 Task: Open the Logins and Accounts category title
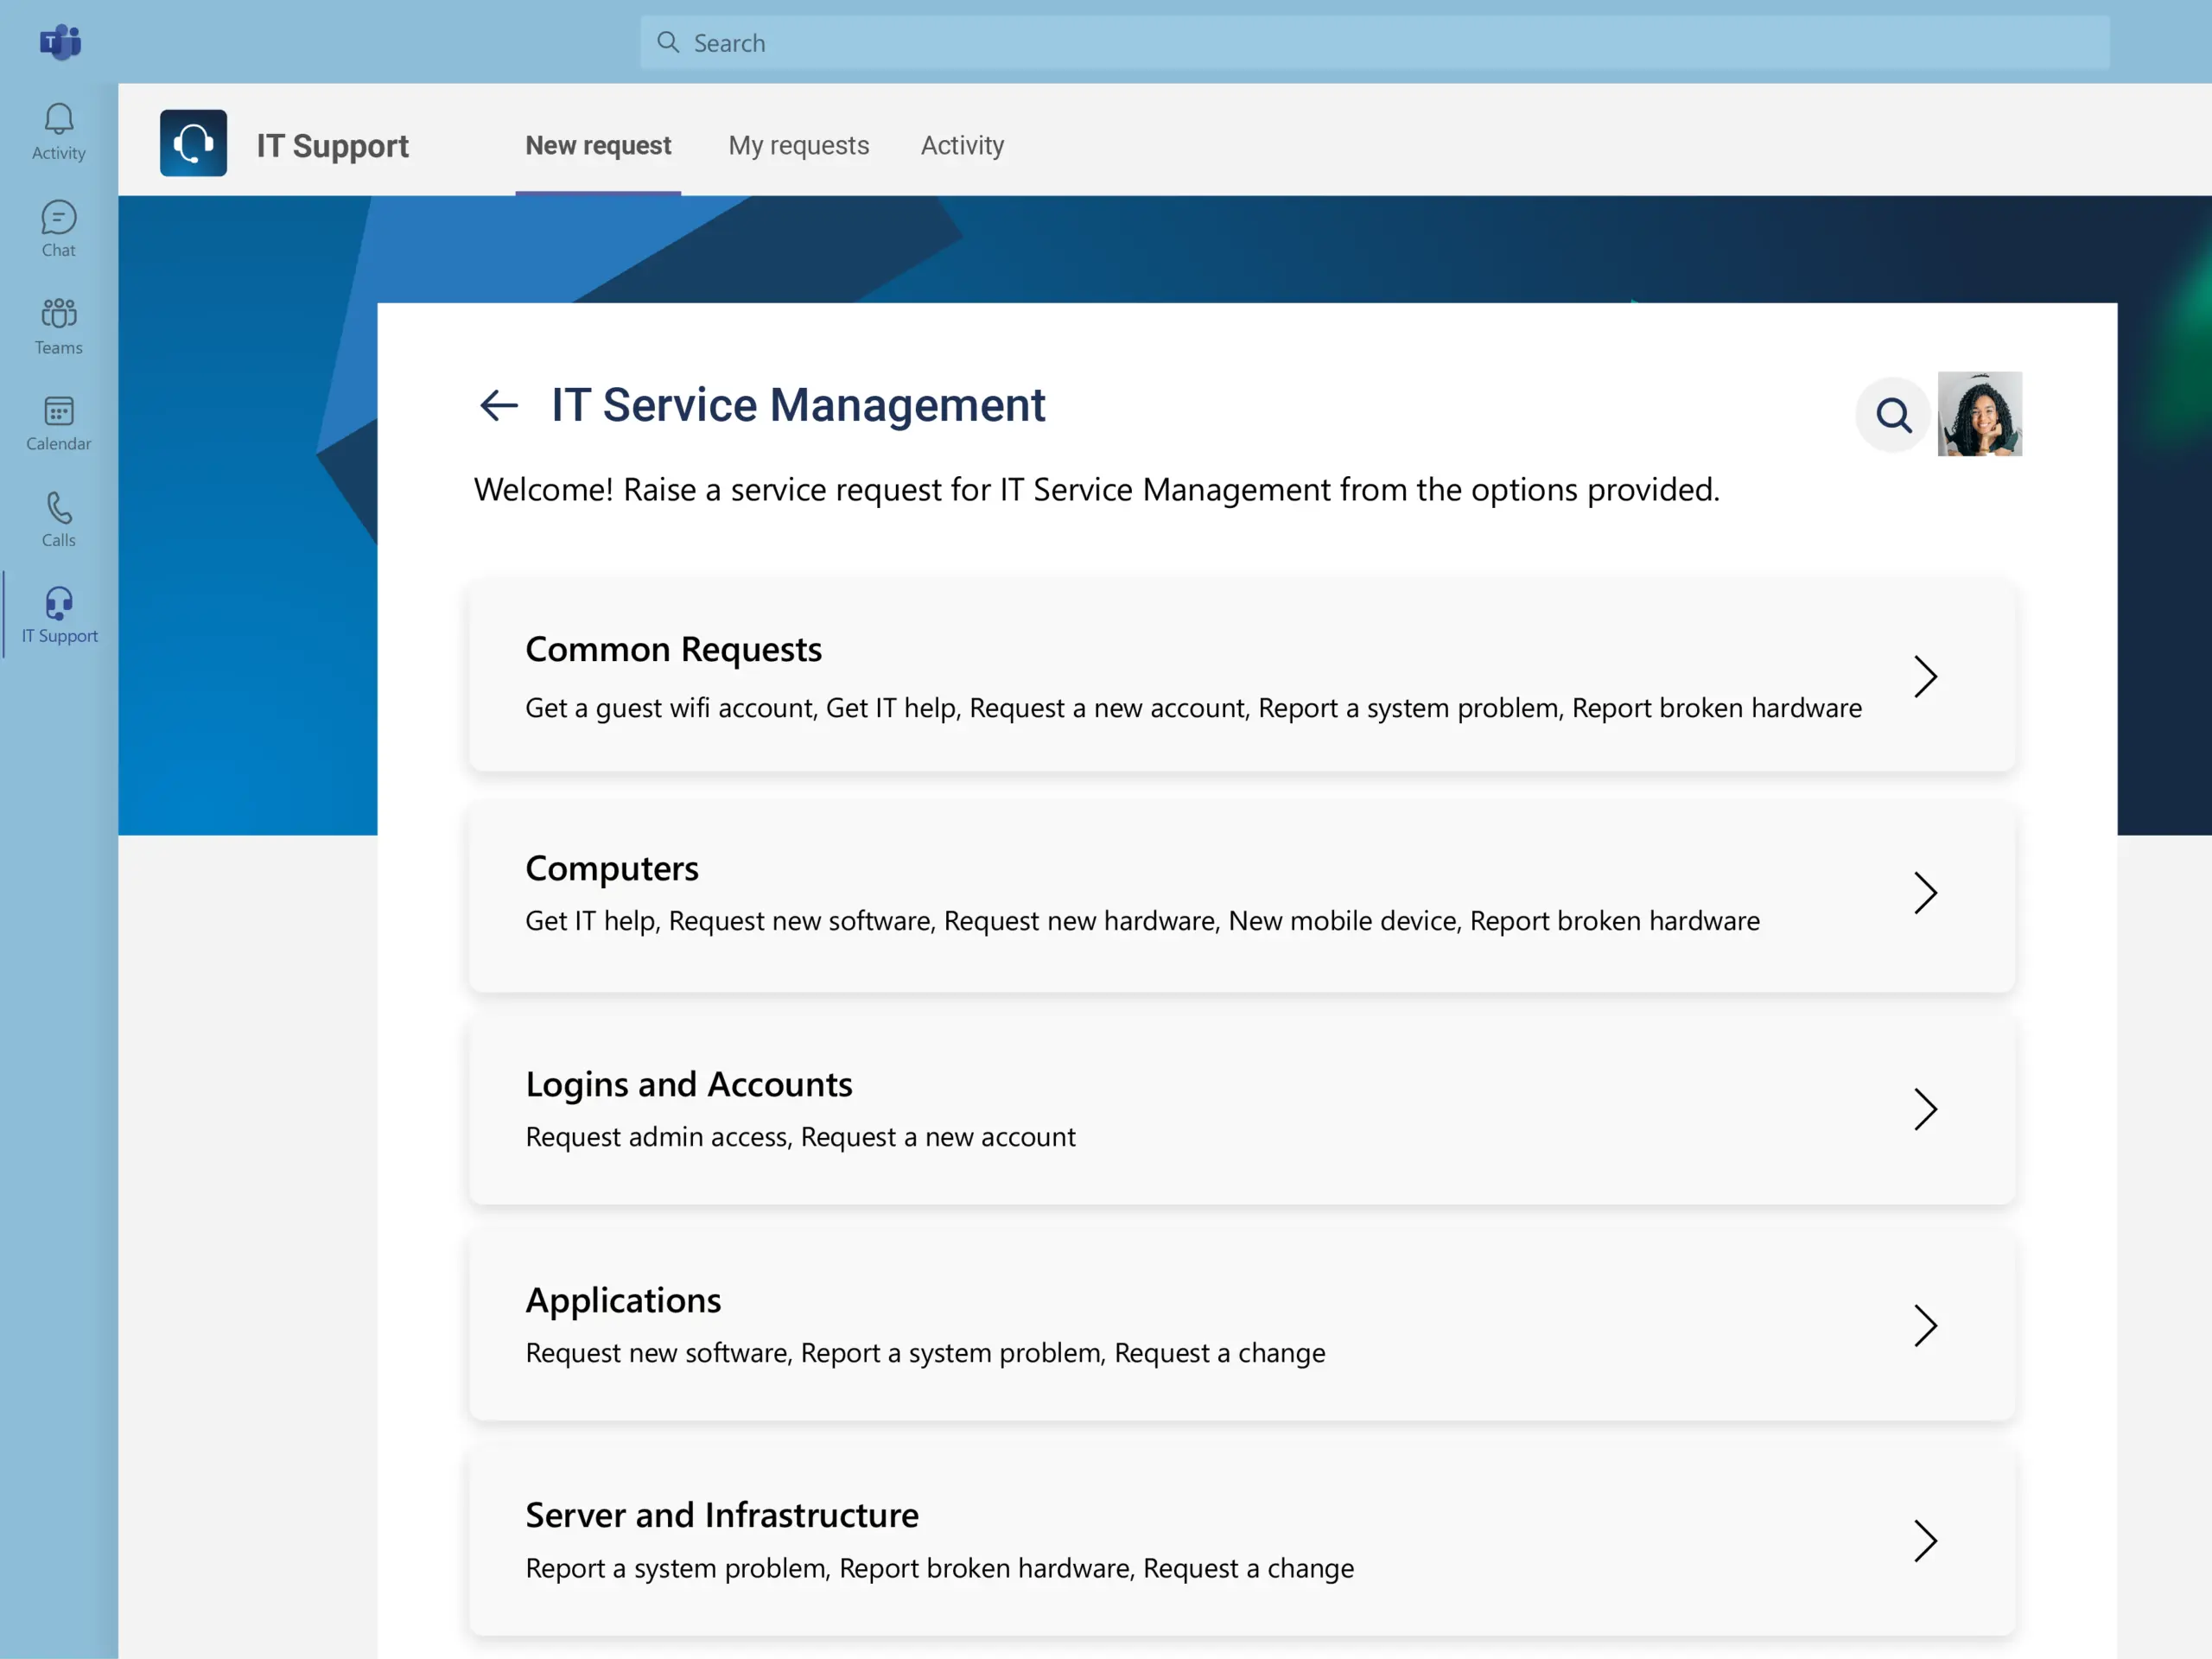point(689,1084)
